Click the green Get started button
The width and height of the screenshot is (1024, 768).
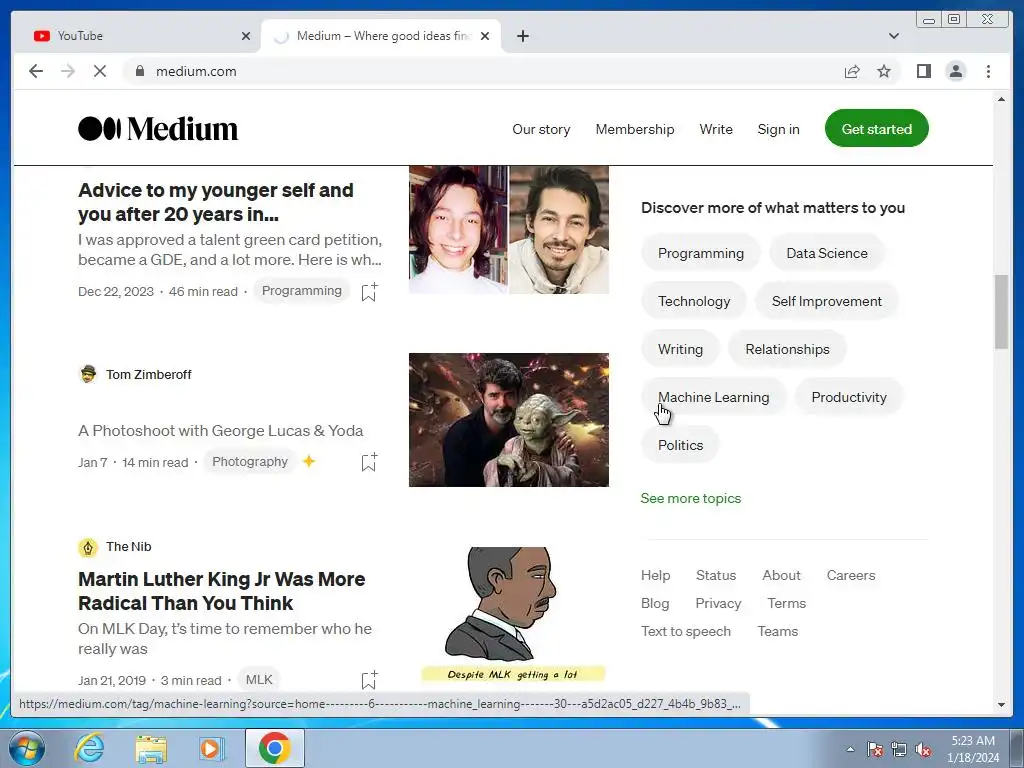876,129
